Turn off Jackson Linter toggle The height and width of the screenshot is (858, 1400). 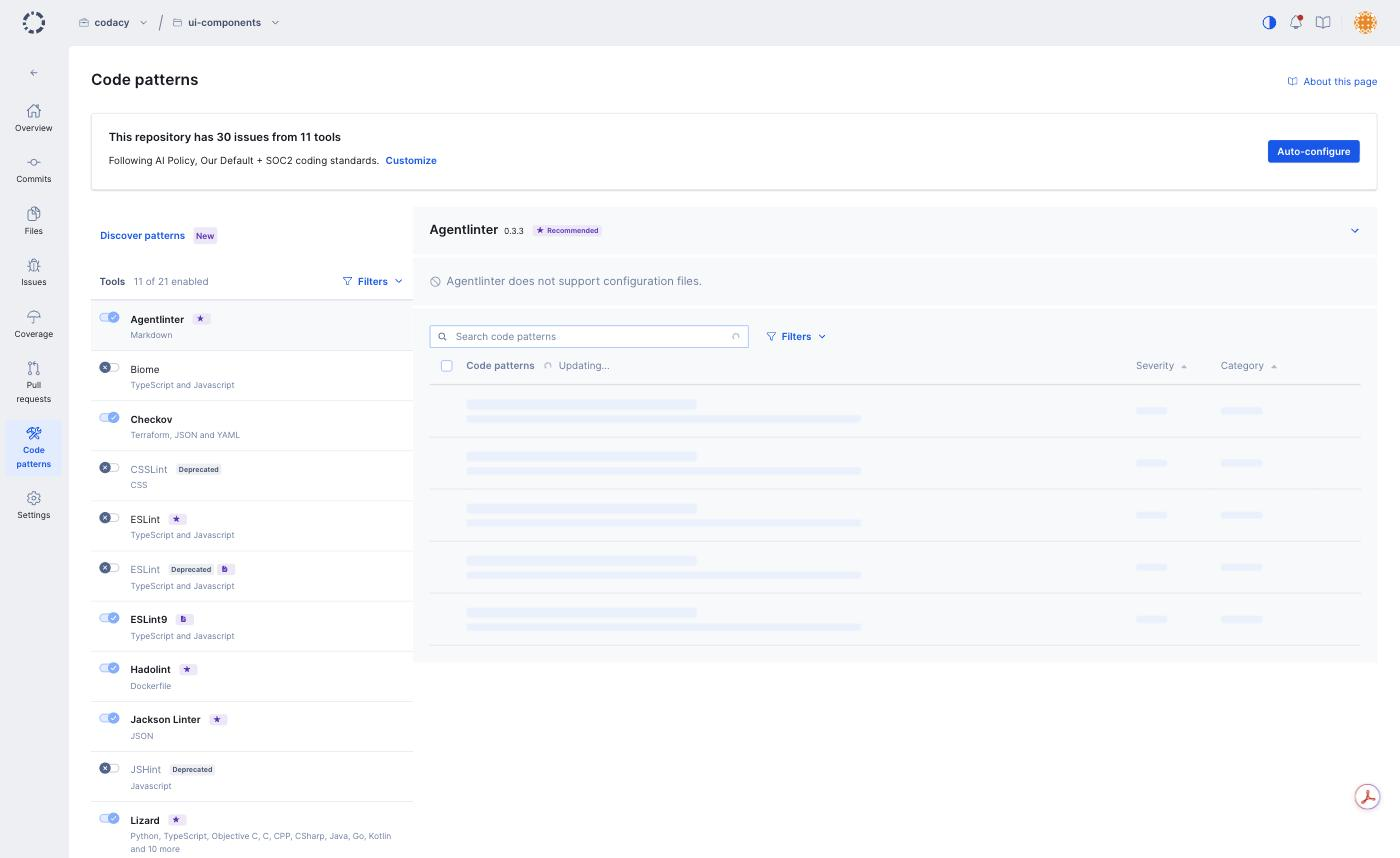pos(109,717)
